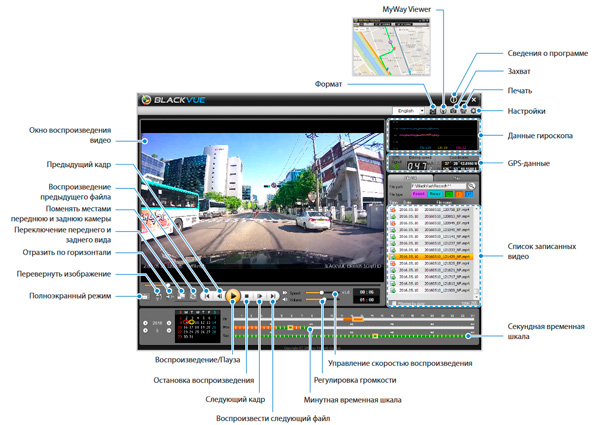Click the playback Speed slider

click(321, 293)
